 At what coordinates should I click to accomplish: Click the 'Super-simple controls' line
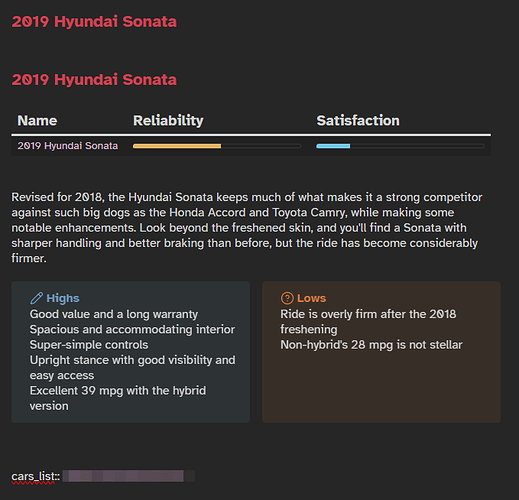pos(89,345)
